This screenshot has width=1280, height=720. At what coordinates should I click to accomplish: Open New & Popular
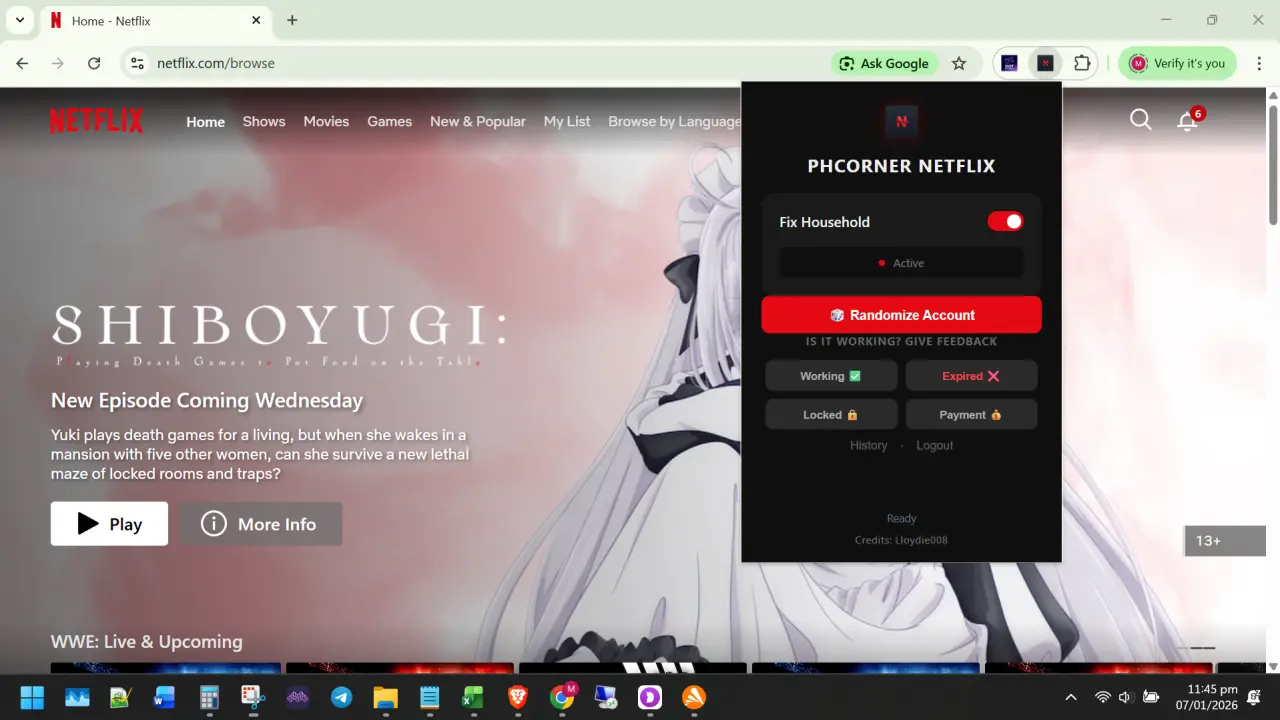tap(477, 122)
